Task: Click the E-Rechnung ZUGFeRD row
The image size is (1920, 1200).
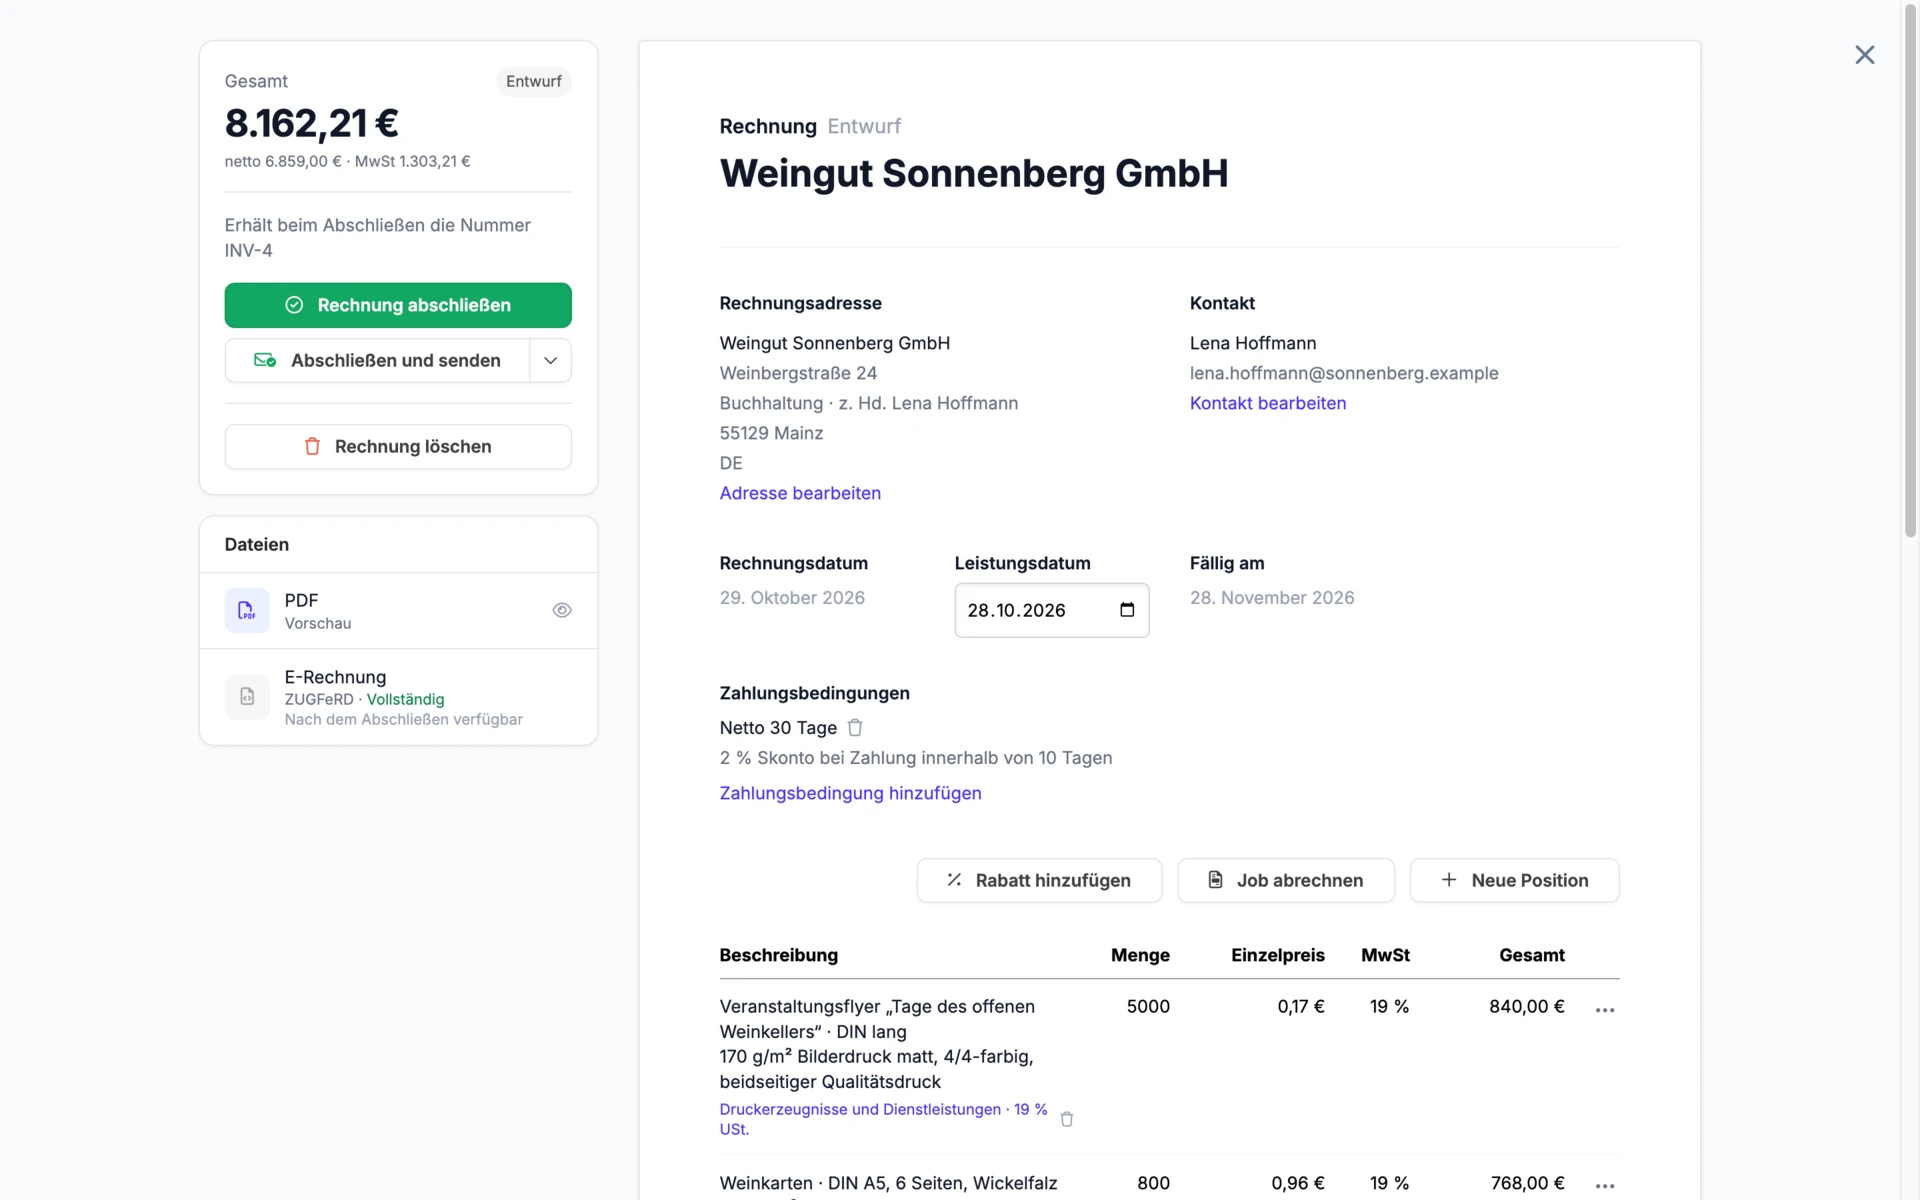Action: pyautogui.click(x=398, y=697)
